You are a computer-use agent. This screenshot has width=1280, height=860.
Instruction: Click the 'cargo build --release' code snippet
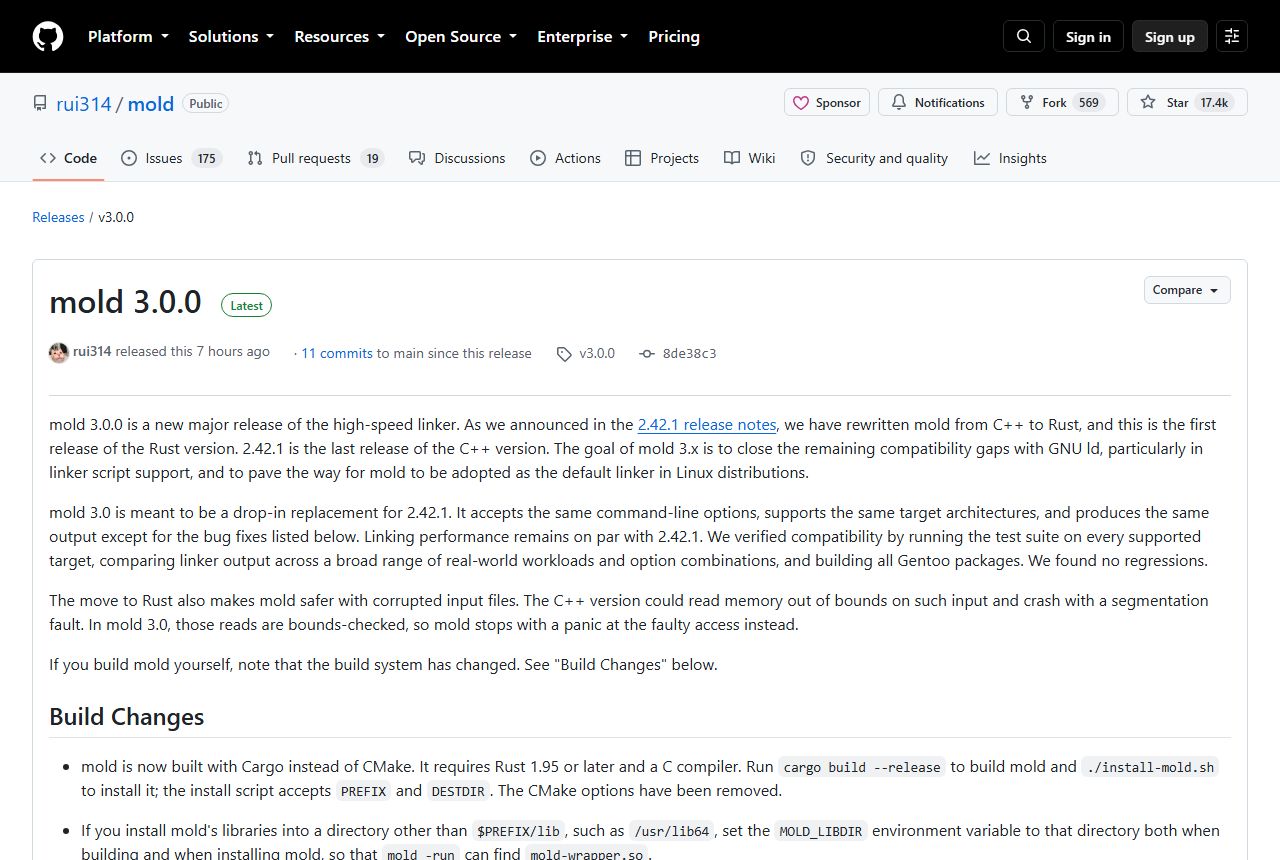coord(862,767)
